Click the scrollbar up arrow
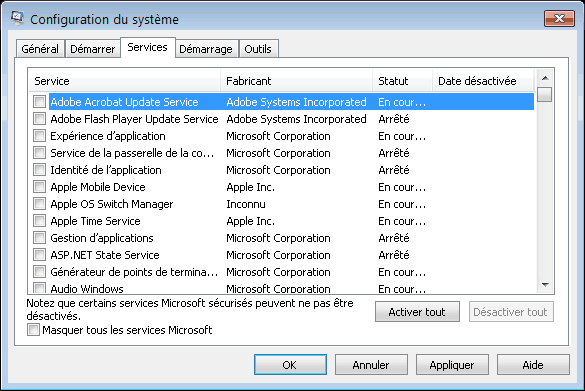 (x=545, y=78)
